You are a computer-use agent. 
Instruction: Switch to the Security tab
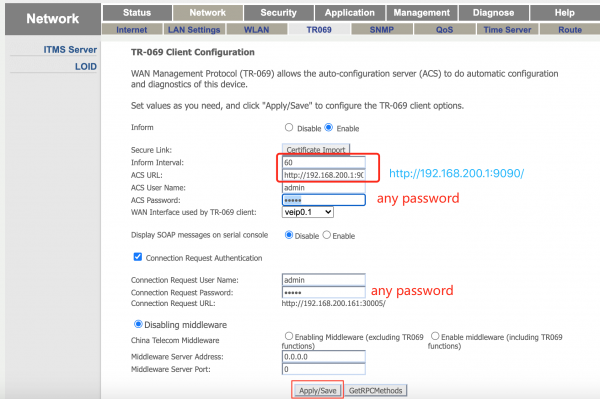coord(279,13)
